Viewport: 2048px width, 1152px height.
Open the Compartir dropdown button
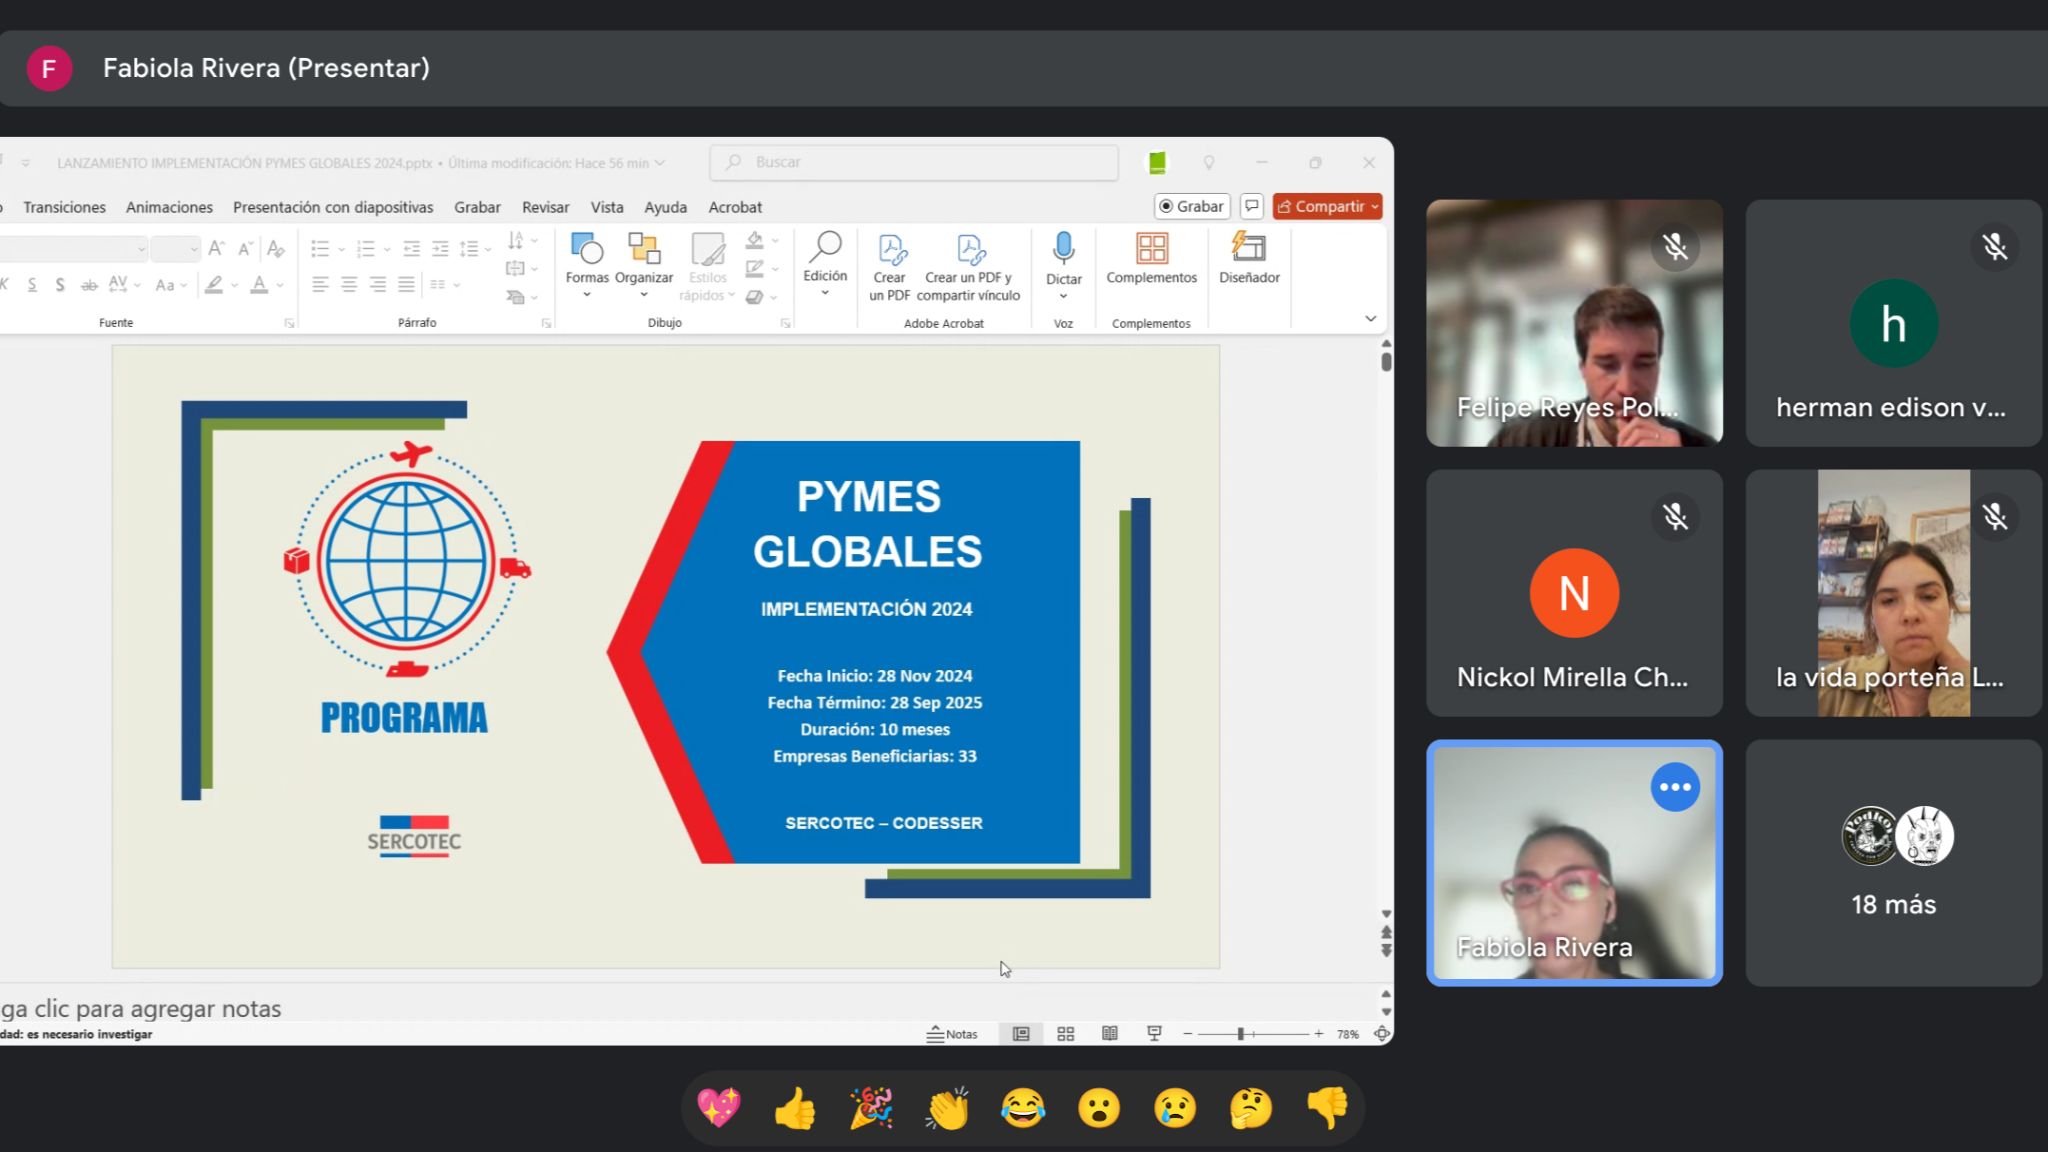point(1327,206)
